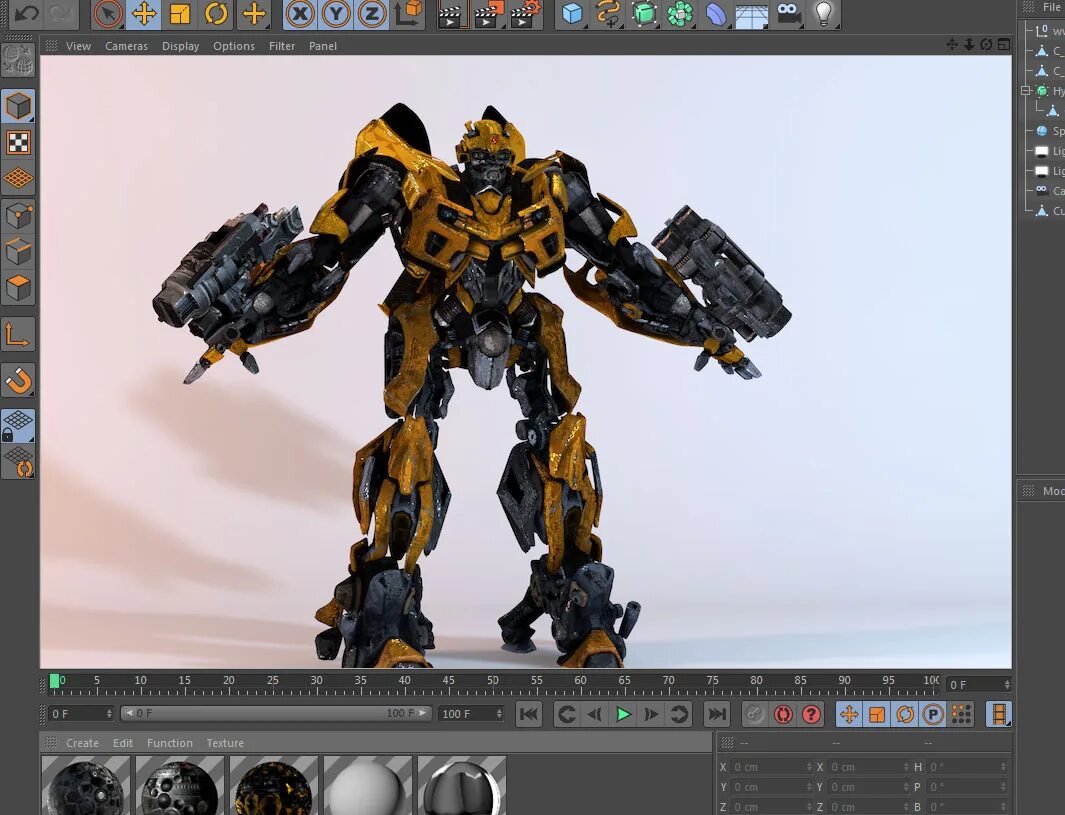Open material manager Texture menu
The image size is (1065, 815).
[225, 743]
